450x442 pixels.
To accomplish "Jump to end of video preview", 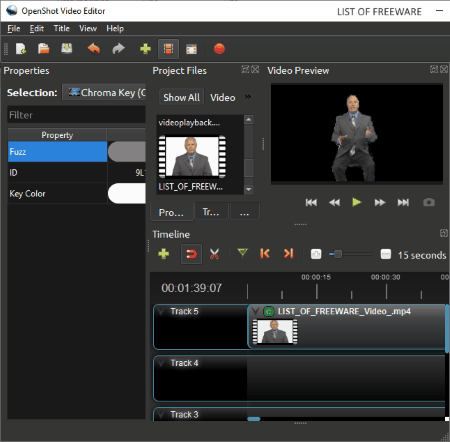I will pyautogui.click(x=403, y=202).
